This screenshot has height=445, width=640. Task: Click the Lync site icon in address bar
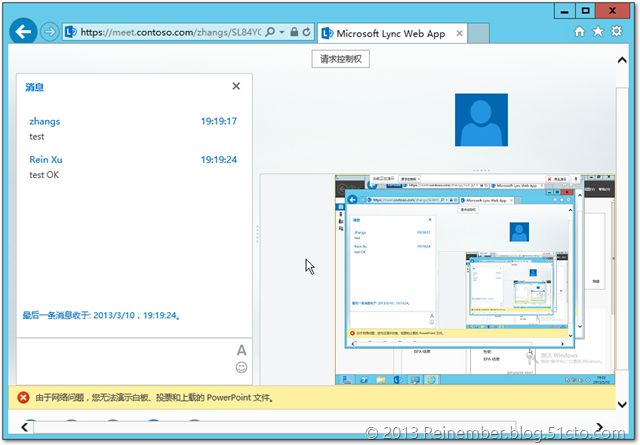[x=71, y=32]
